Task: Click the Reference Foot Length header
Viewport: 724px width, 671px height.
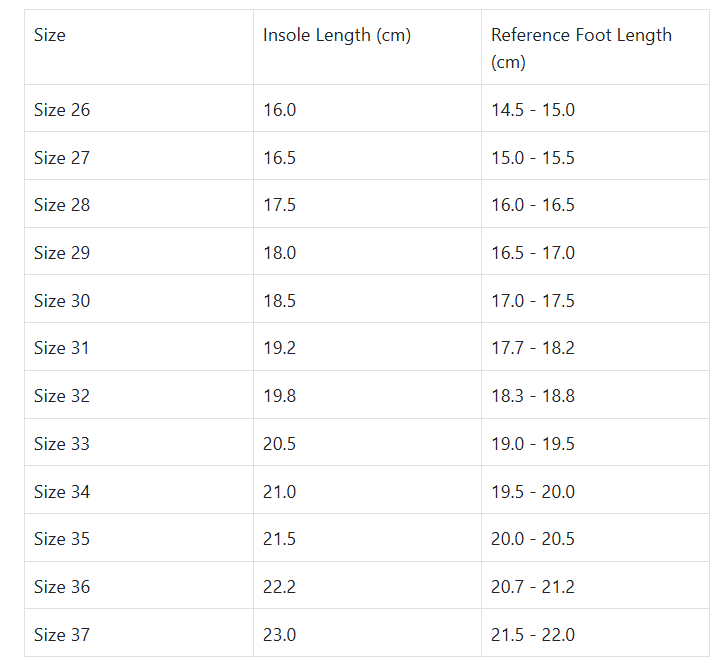Action: [x=581, y=47]
